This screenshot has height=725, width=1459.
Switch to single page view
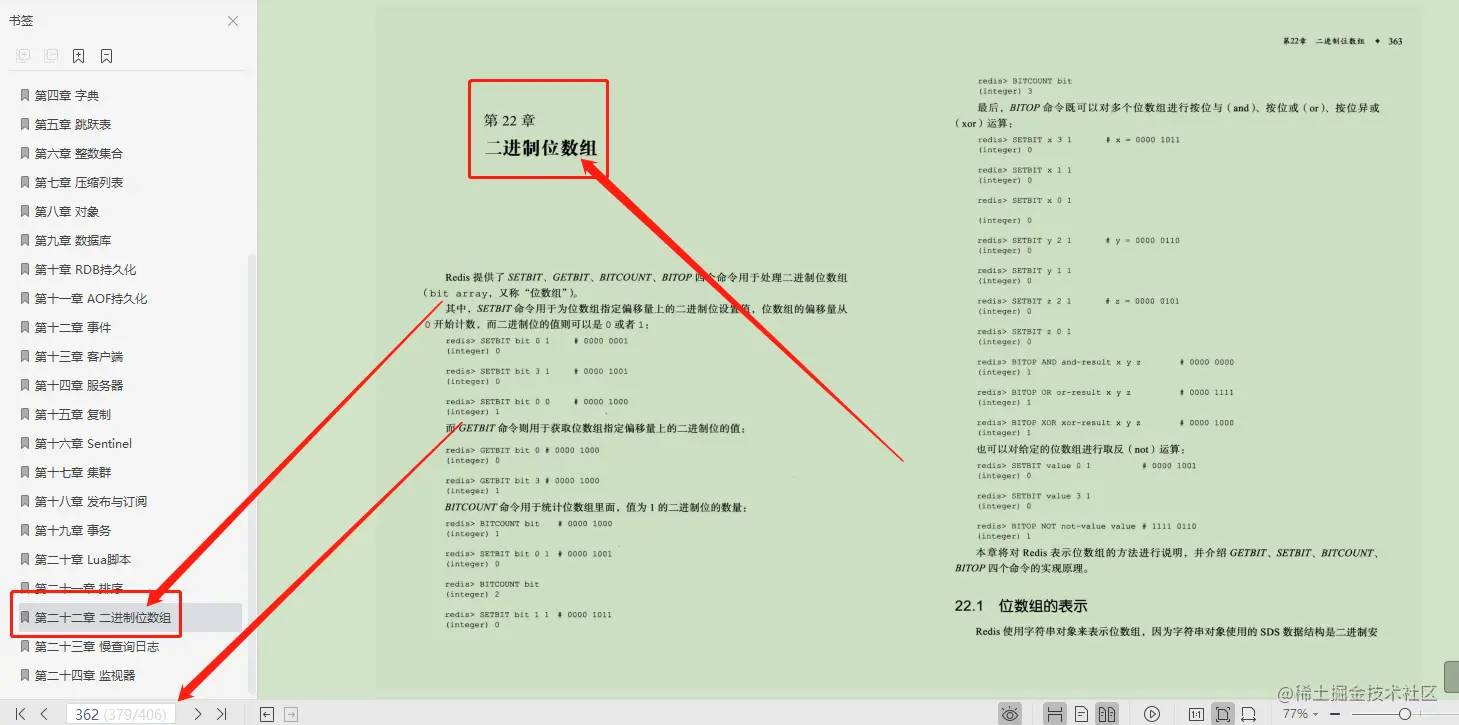[x=1081, y=714]
